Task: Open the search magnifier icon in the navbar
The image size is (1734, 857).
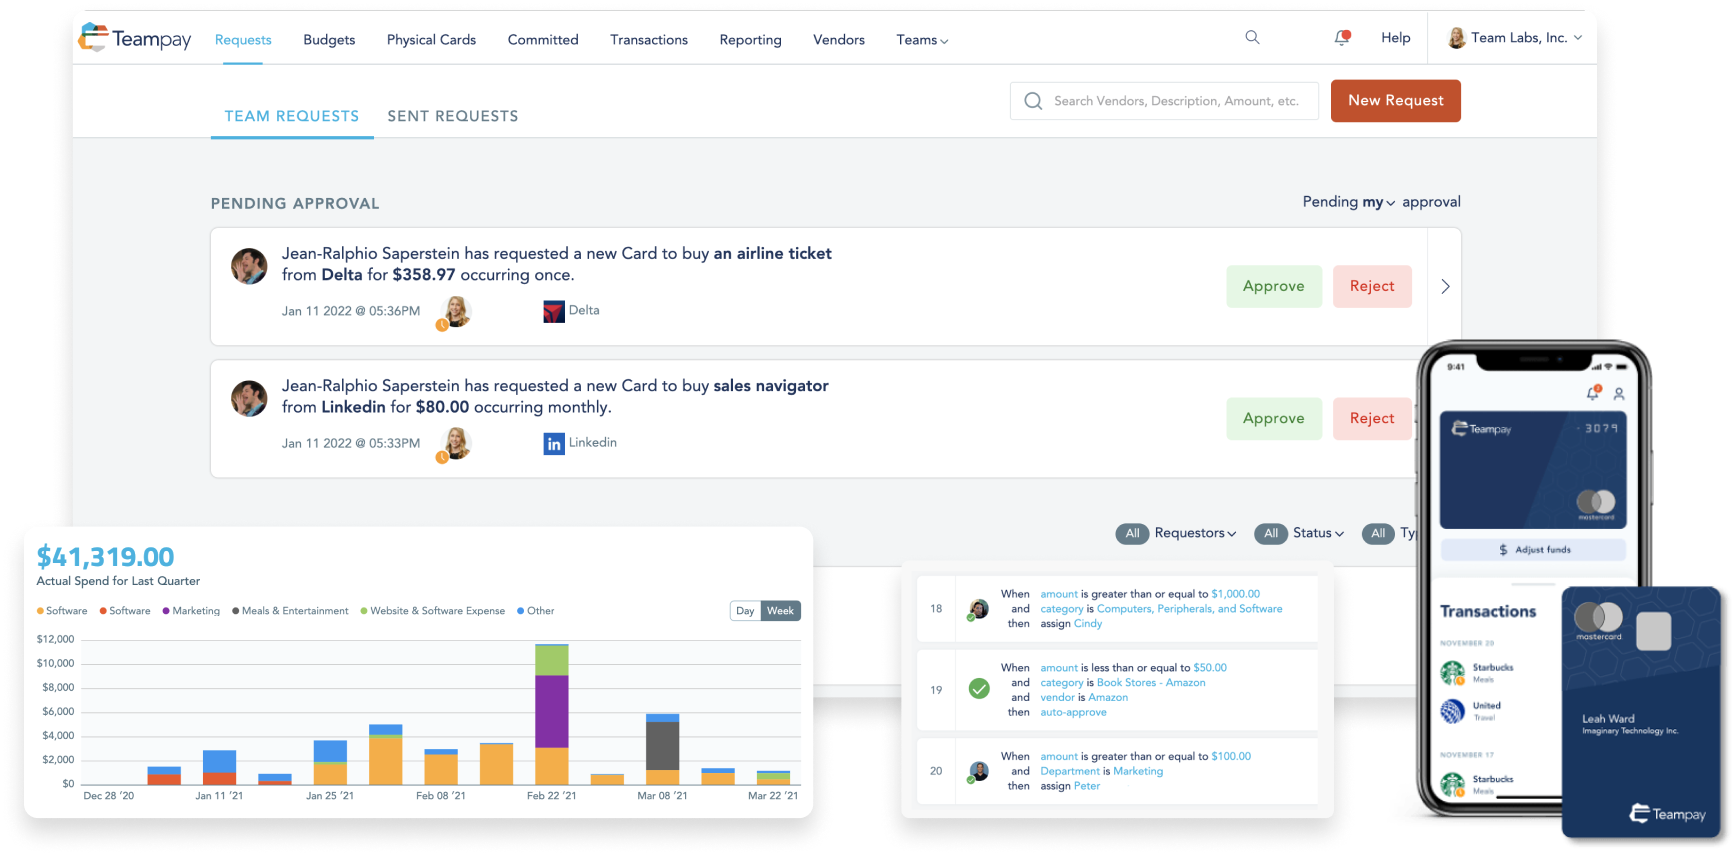Action: [x=1252, y=38]
